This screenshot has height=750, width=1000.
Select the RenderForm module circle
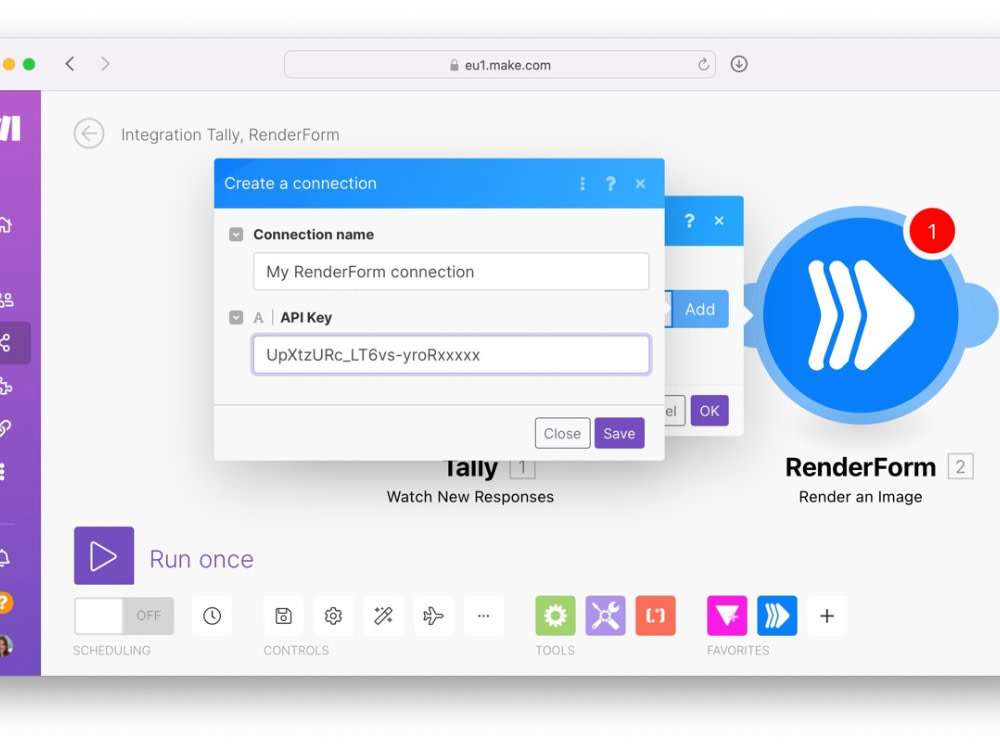(860, 314)
